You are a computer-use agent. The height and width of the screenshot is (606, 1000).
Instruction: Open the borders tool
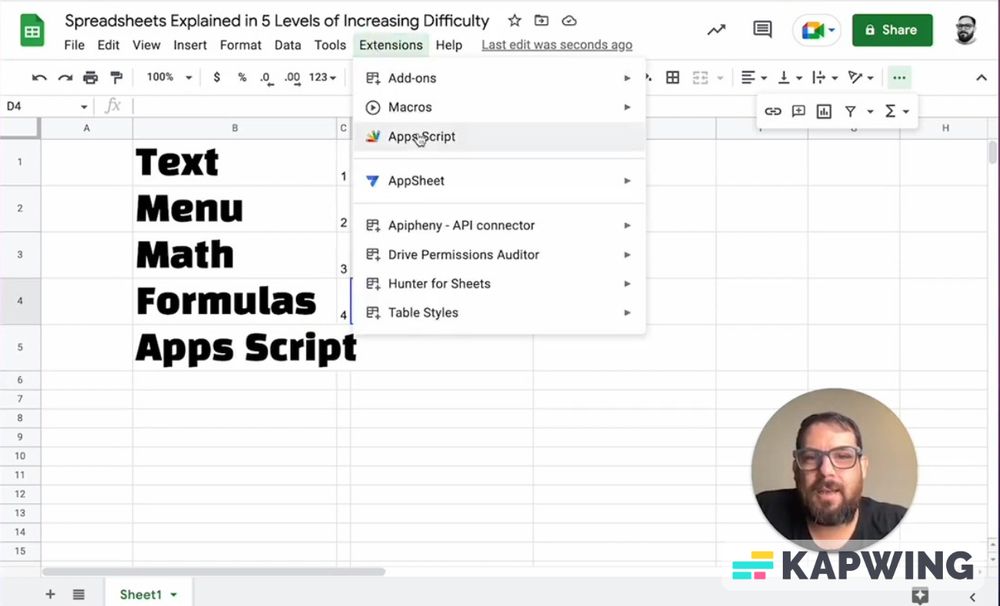coord(673,77)
